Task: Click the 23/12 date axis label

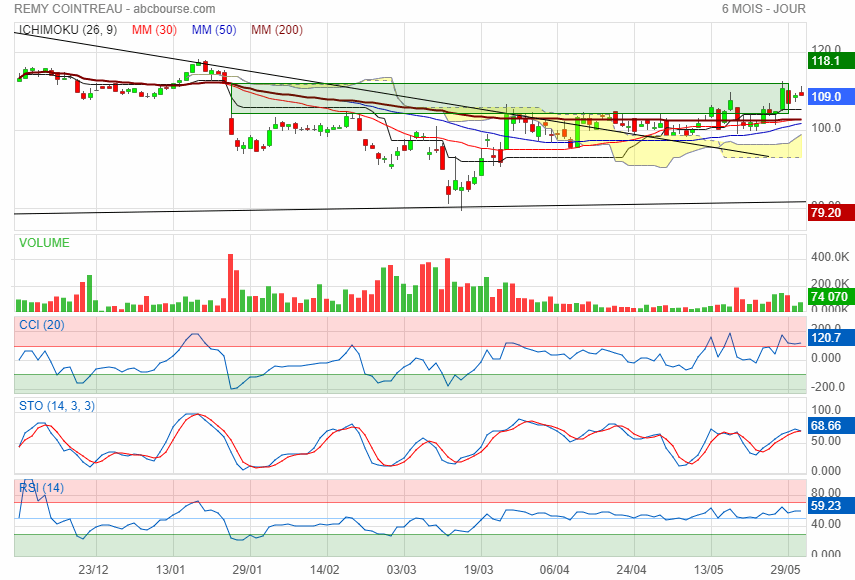Action: tap(93, 570)
